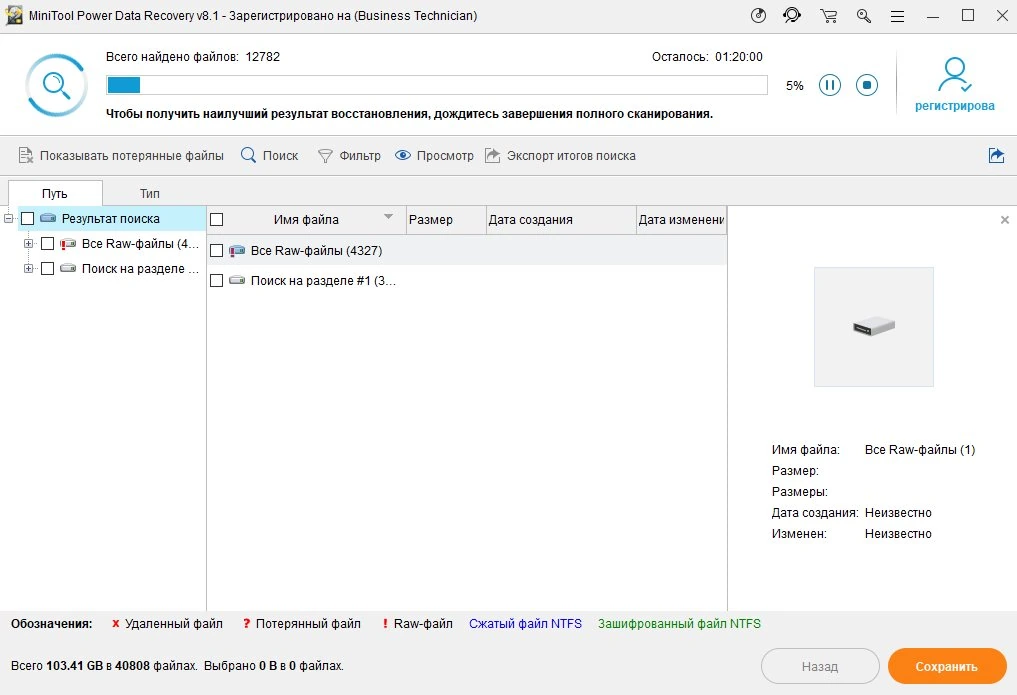Pause the scanning process

[x=830, y=85]
